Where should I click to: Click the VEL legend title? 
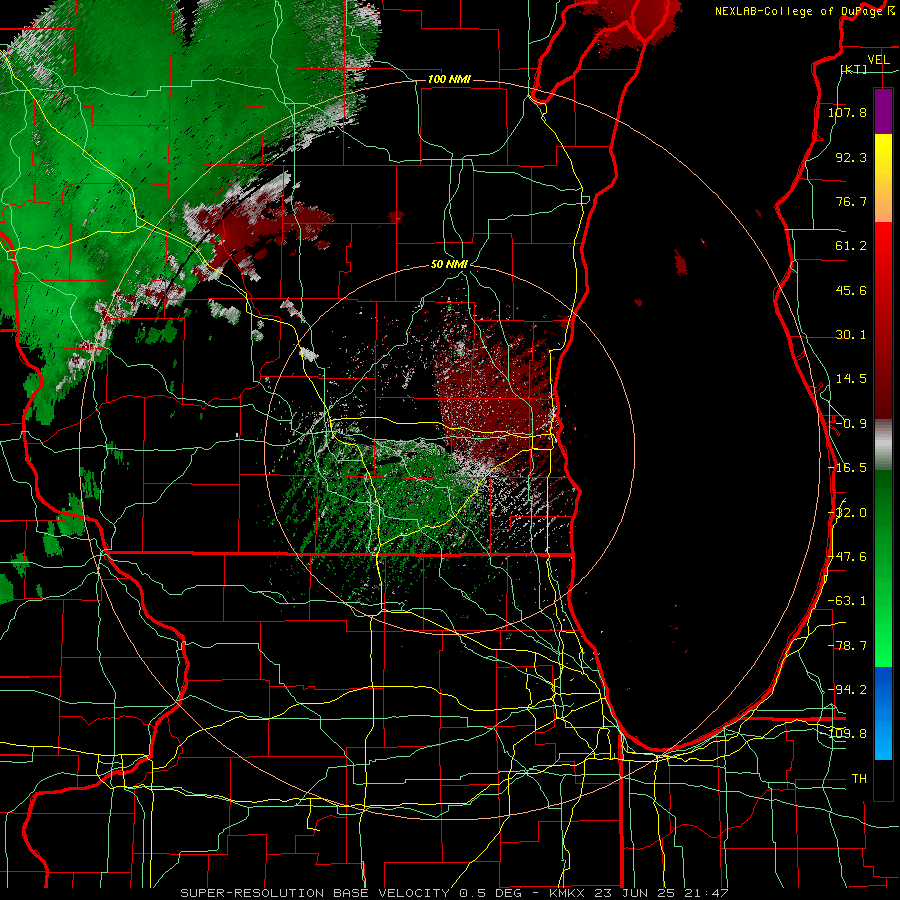click(878, 60)
